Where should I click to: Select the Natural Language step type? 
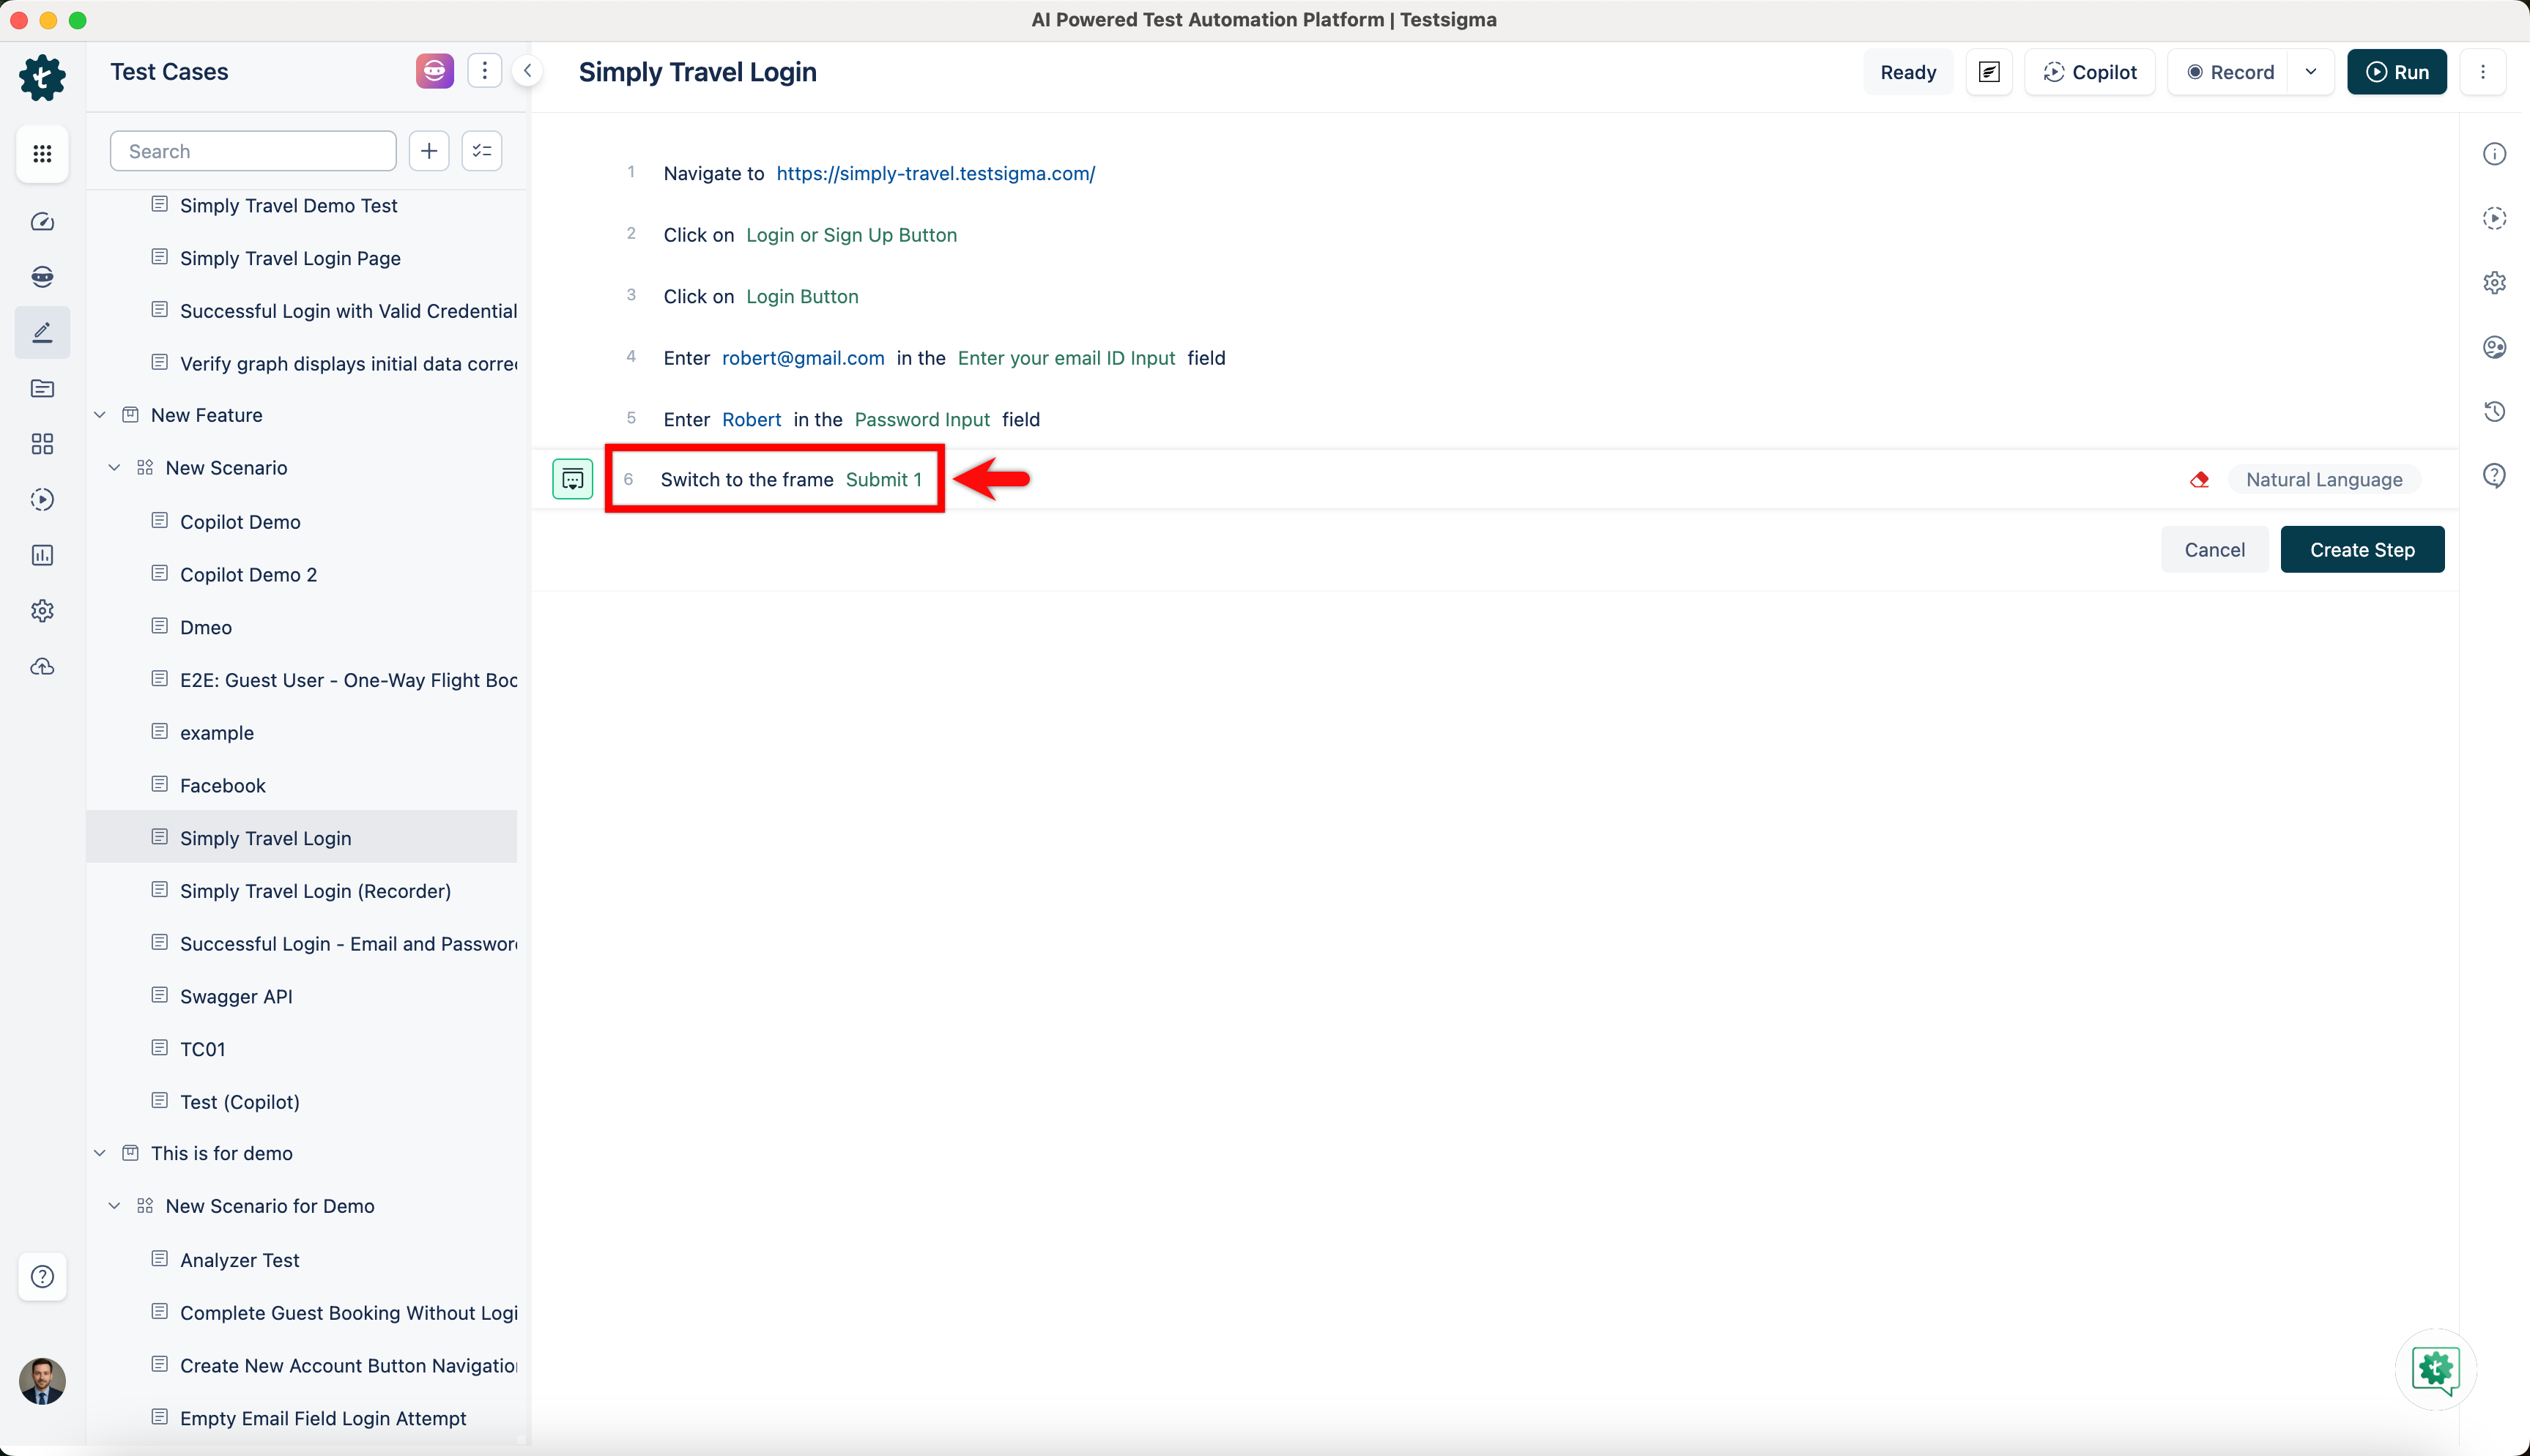click(2324, 480)
